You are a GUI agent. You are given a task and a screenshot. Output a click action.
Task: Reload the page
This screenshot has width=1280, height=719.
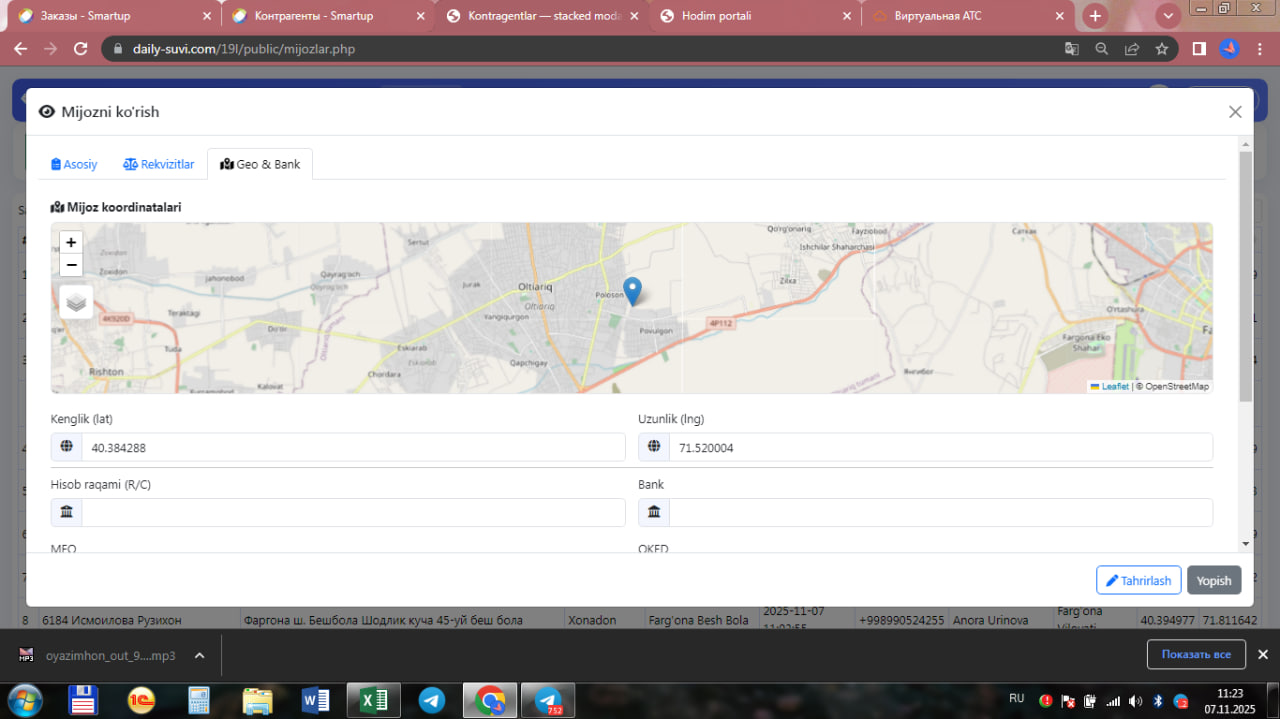(x=81, y=49)
